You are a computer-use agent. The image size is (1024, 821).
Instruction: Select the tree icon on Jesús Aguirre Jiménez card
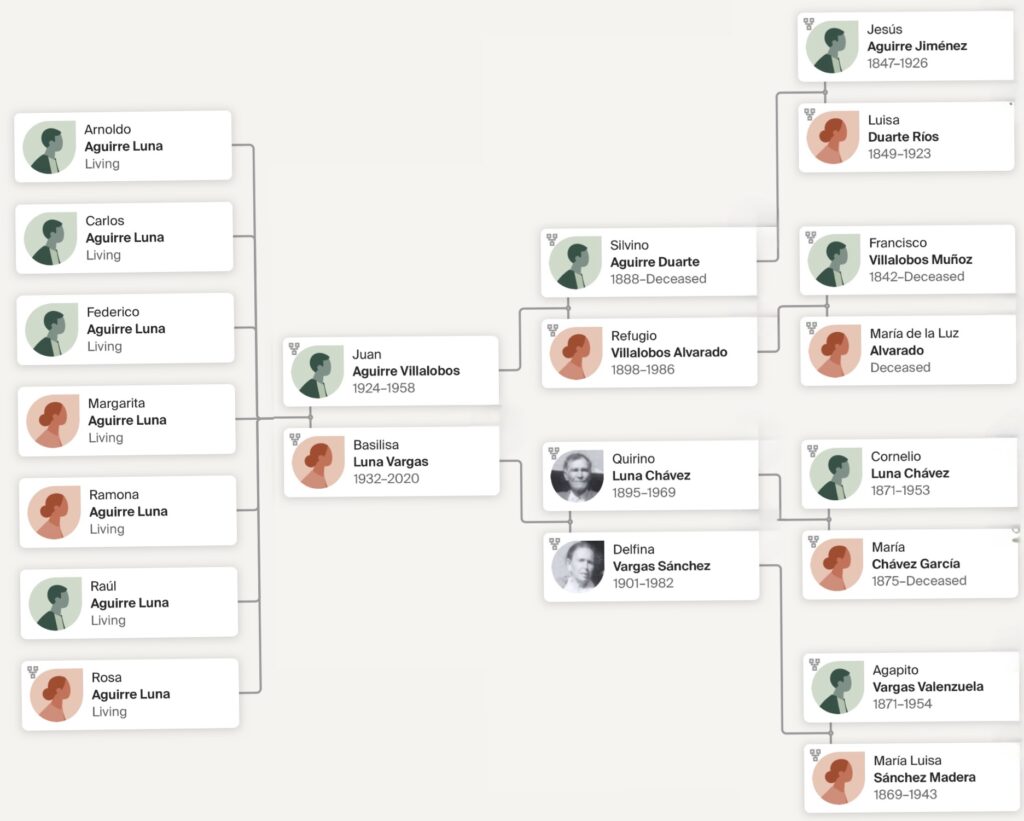click(x=809, y=24)
